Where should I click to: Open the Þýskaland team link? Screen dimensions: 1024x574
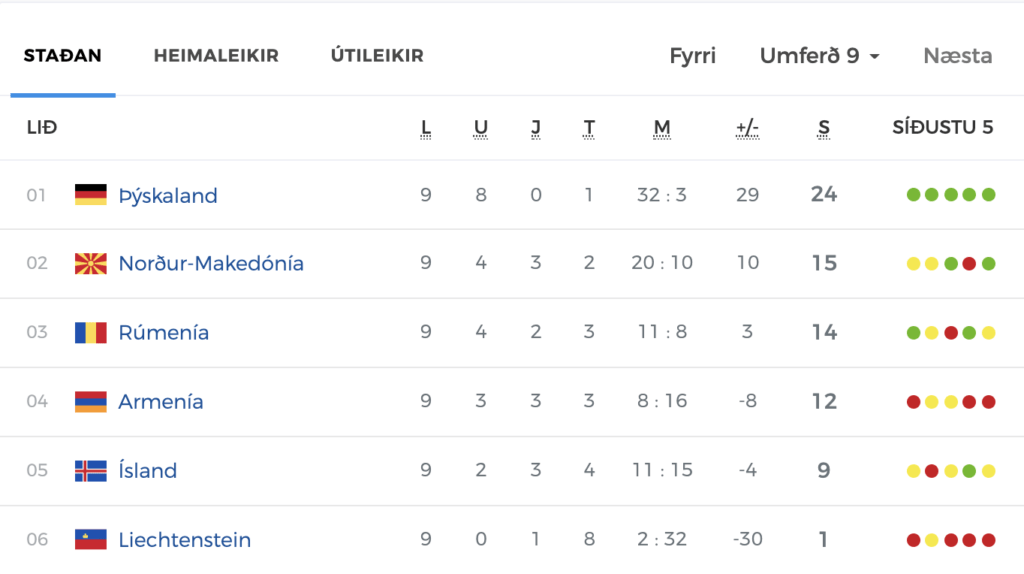click(168, 195)
